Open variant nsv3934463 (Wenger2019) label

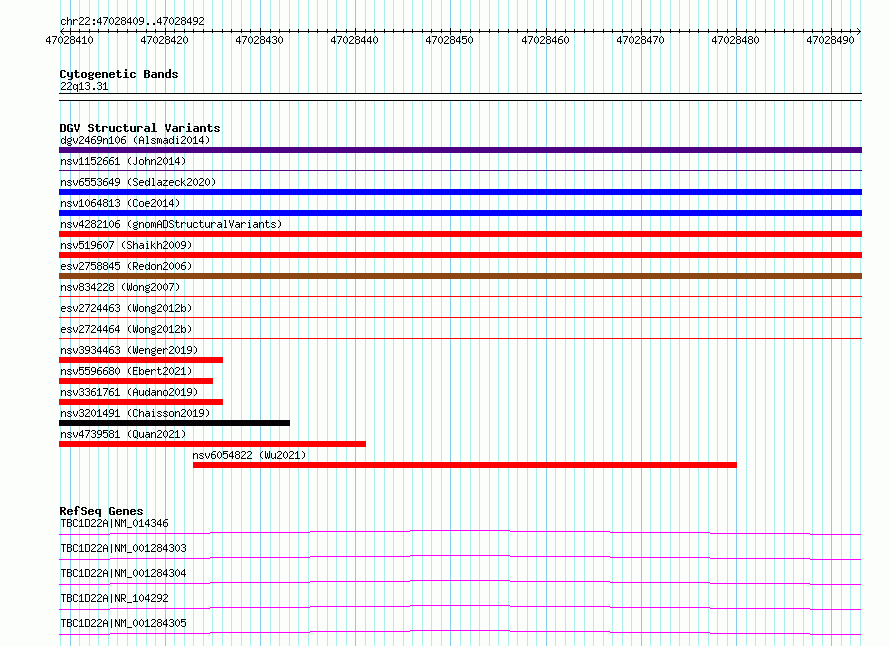[x=129, y=350]
